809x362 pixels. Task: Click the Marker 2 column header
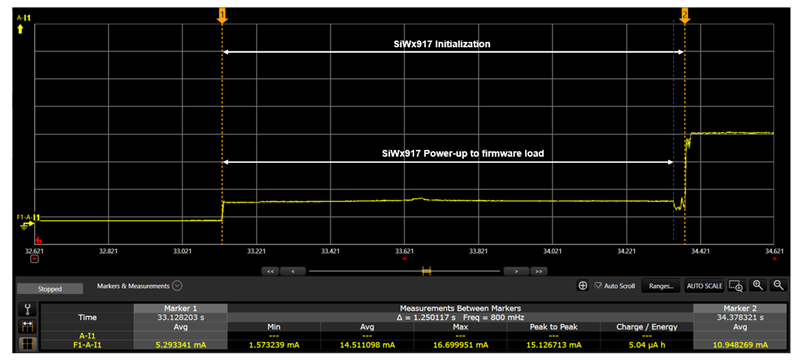740,308
